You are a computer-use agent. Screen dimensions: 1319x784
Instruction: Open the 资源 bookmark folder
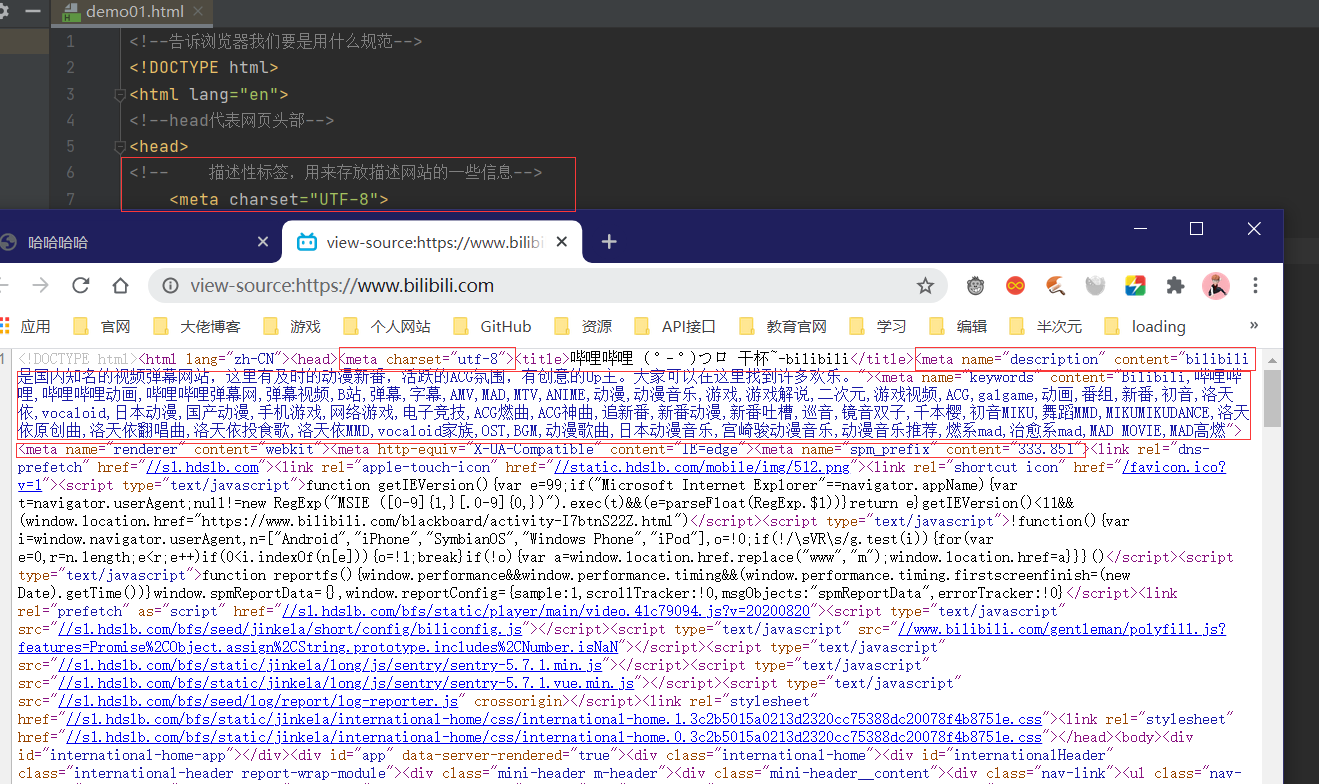tap(582, 326)
